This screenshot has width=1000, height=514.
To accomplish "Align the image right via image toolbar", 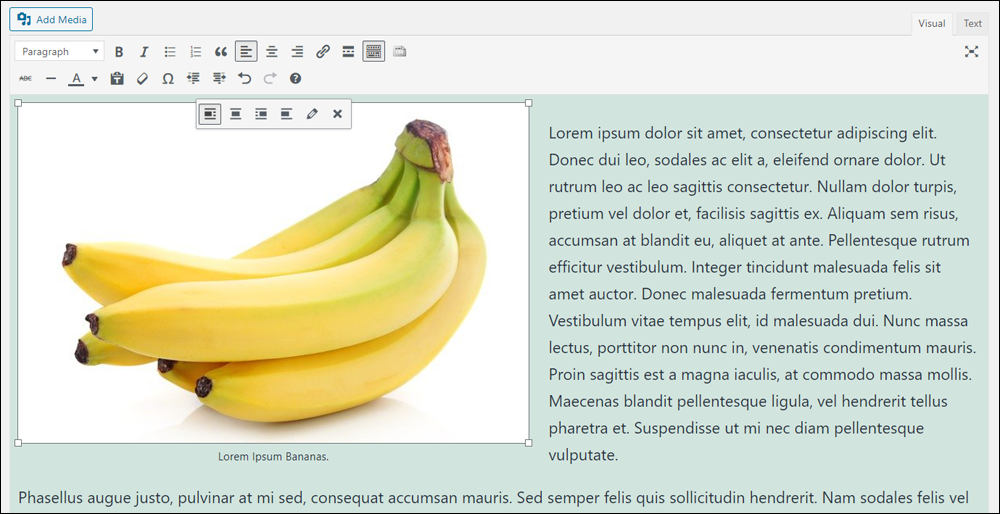I will tap(261, 114).
